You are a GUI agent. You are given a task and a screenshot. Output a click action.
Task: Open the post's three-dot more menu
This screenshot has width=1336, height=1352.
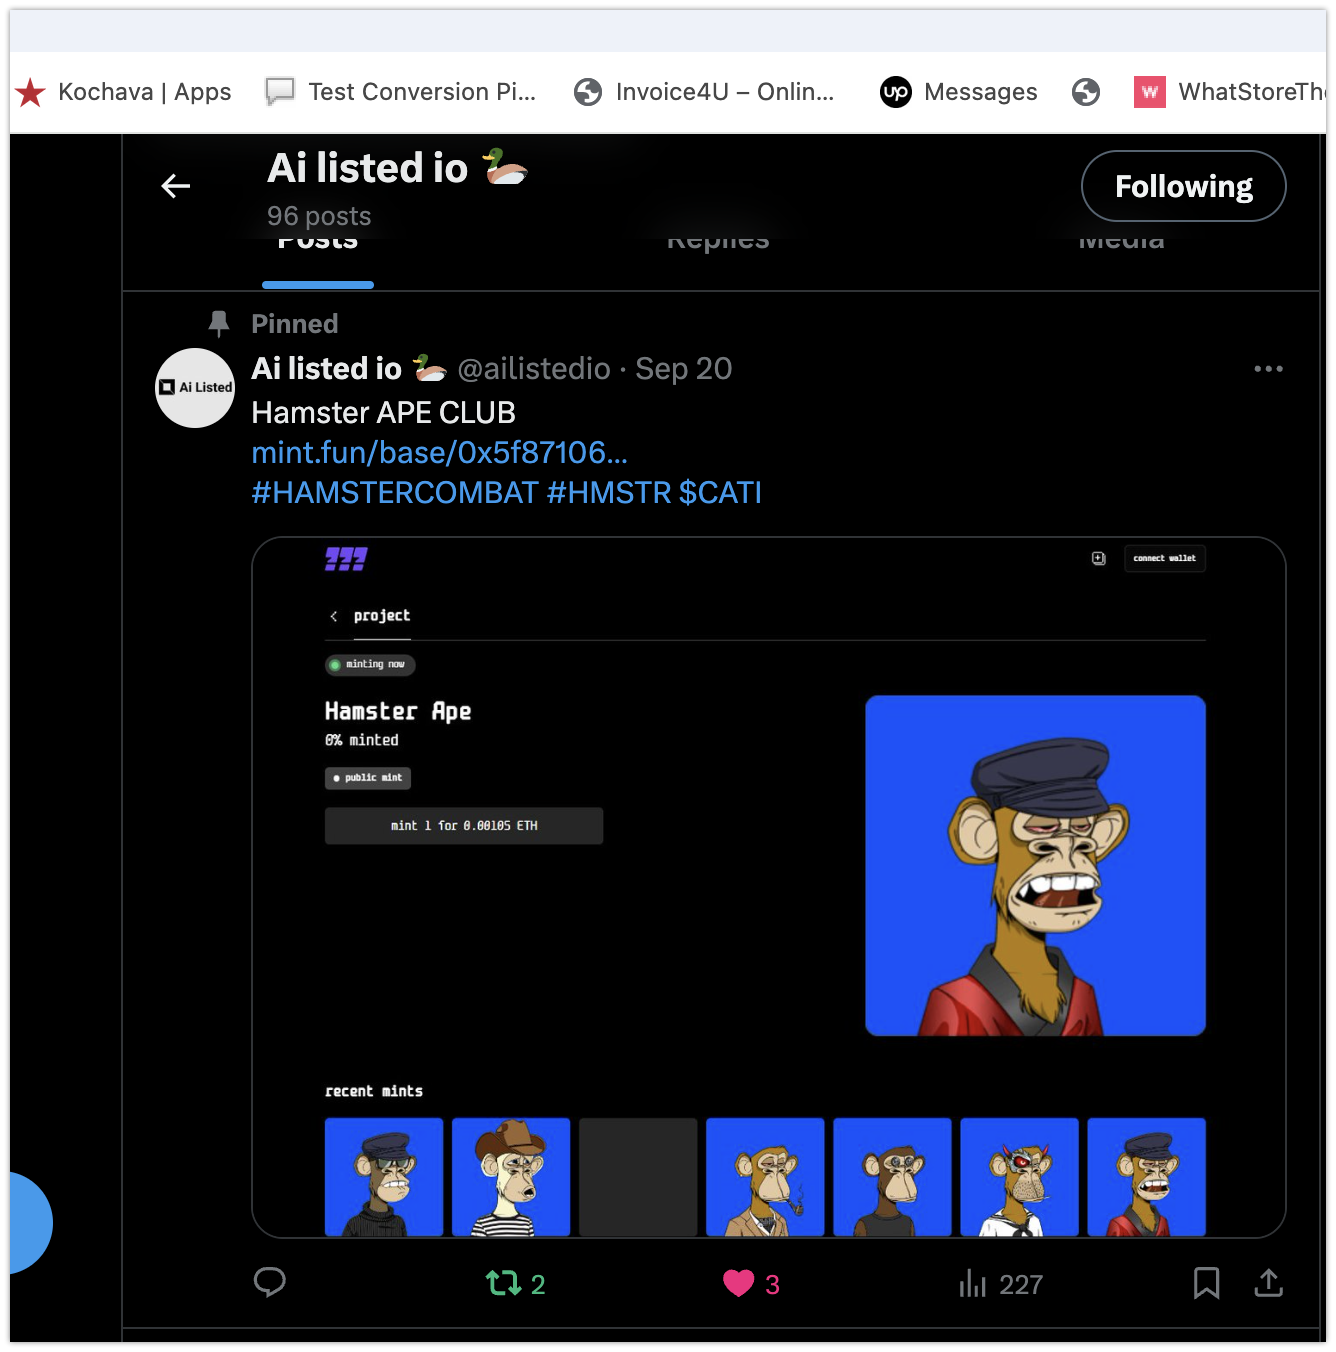pyautogui.click(x=1268, y=369)
